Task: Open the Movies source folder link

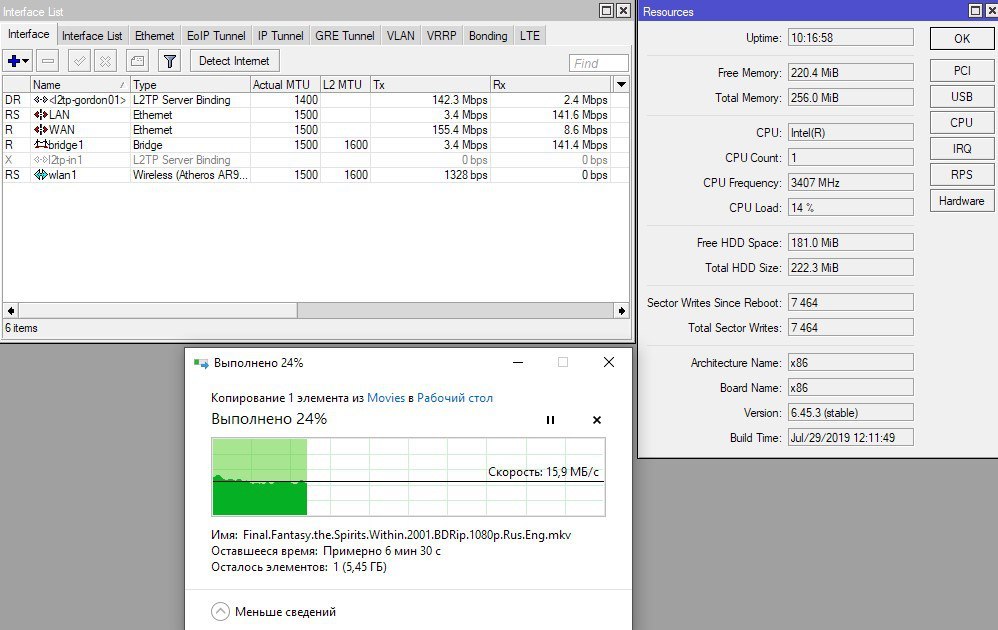Action: [386, 398]
